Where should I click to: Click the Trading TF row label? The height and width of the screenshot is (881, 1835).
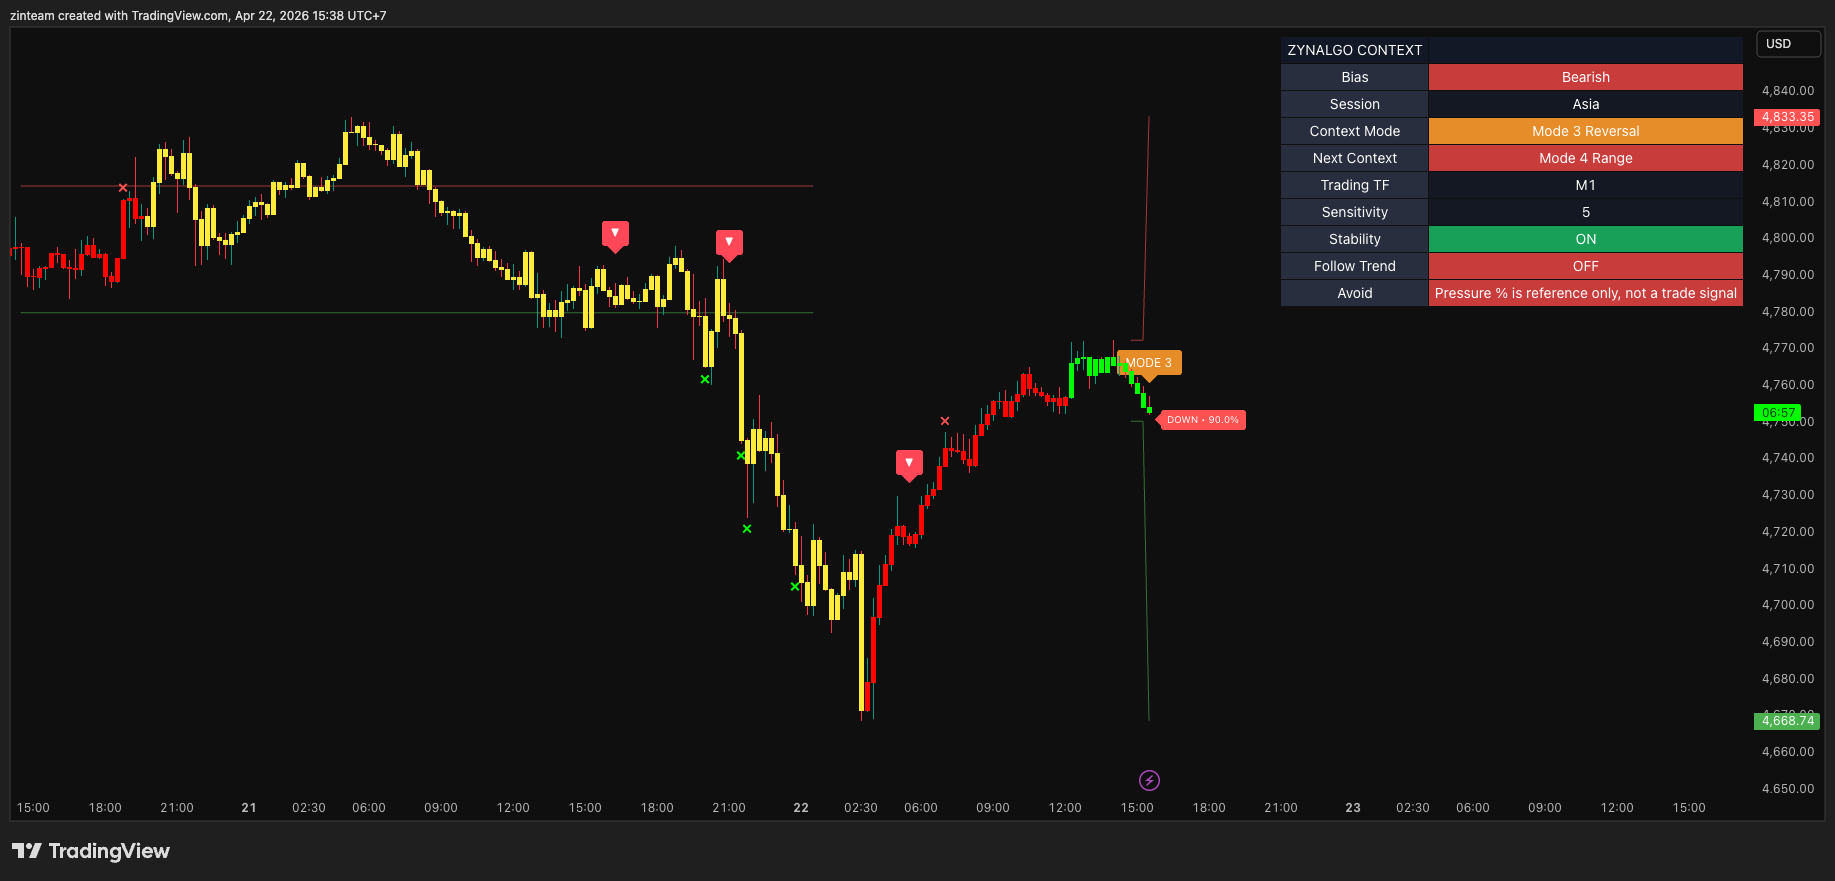pyautogui.click(x=1355, y=185)
